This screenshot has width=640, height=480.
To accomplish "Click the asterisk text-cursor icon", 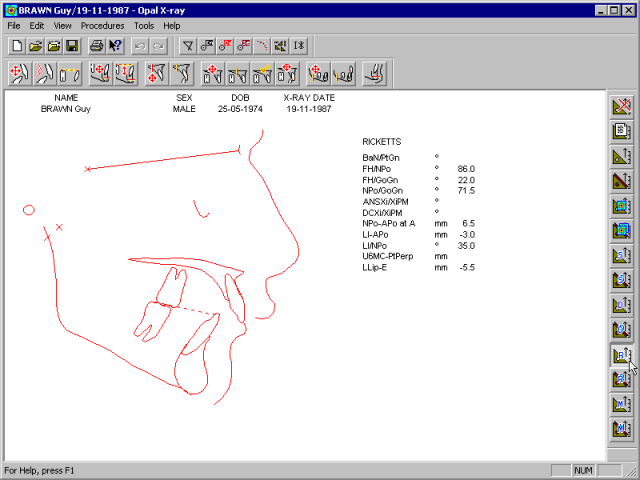I will tap(299, 46).
